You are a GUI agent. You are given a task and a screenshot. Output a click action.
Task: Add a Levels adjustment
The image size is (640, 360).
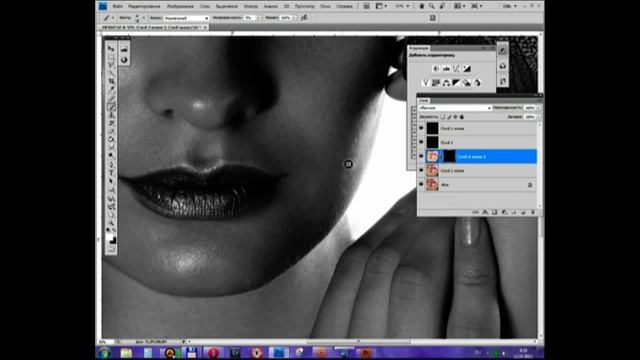(446, 69)
